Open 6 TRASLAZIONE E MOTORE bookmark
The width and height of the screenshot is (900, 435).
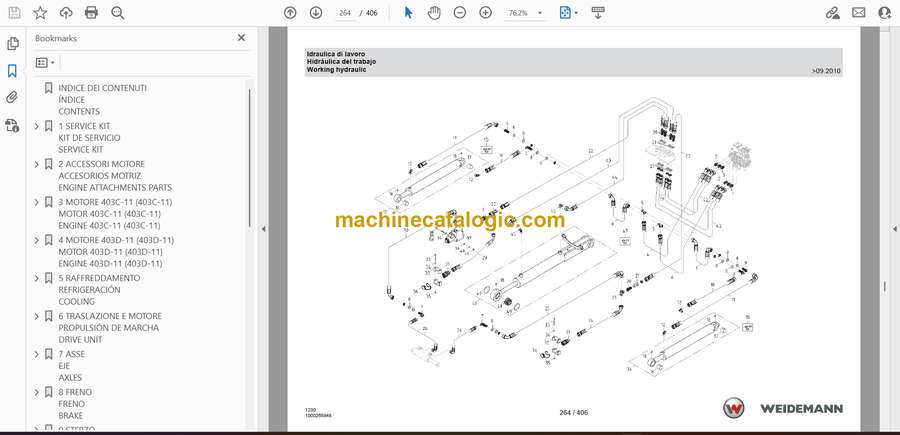(110, 328)
